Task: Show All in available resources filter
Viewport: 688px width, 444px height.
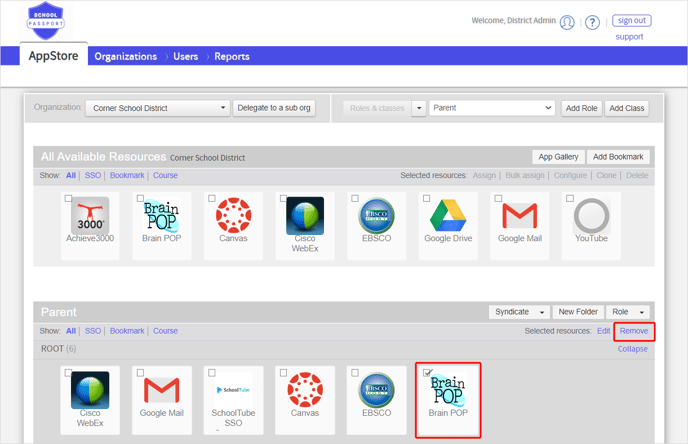Action: 71,175
